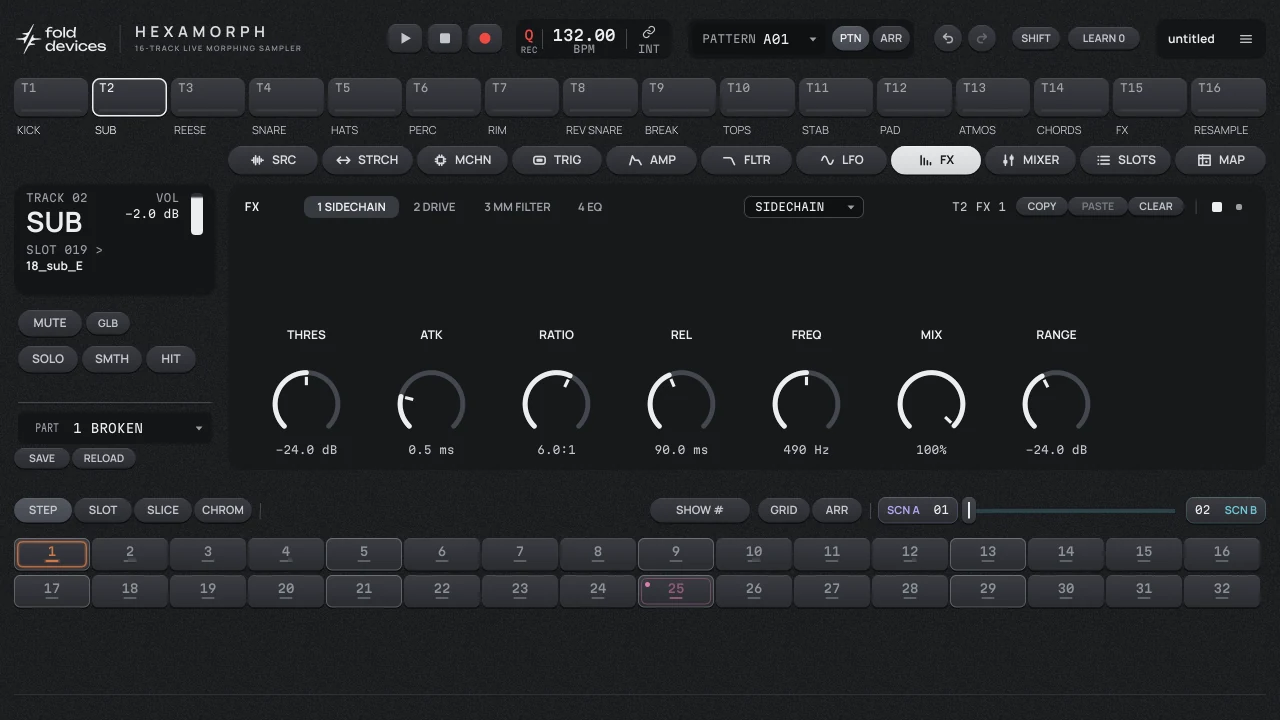Adjust the track VOL slider
This screenshot has width=1280, height=720.
[197, 215]
